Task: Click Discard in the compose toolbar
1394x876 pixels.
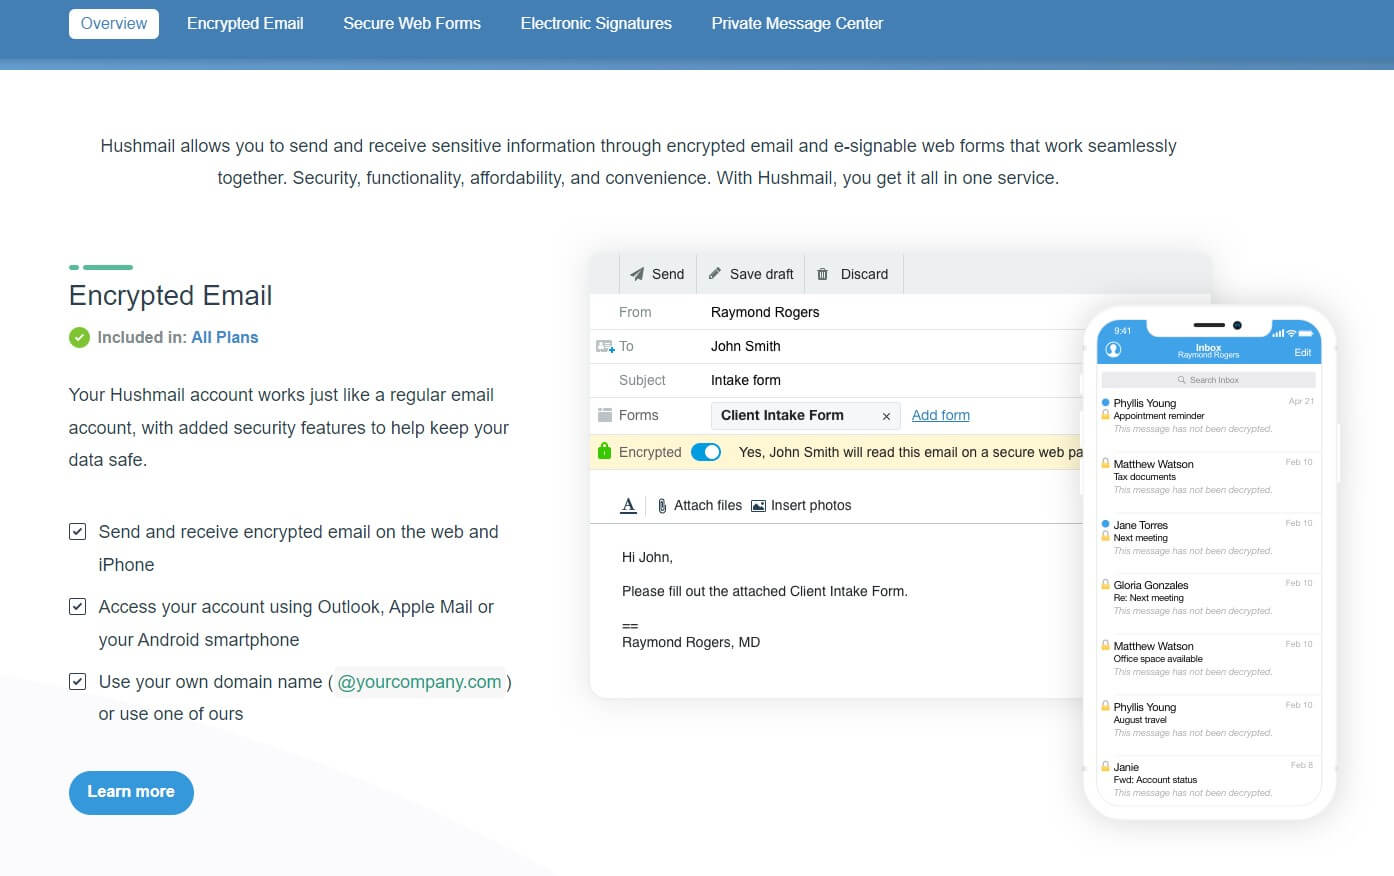Action: [853, 274]
